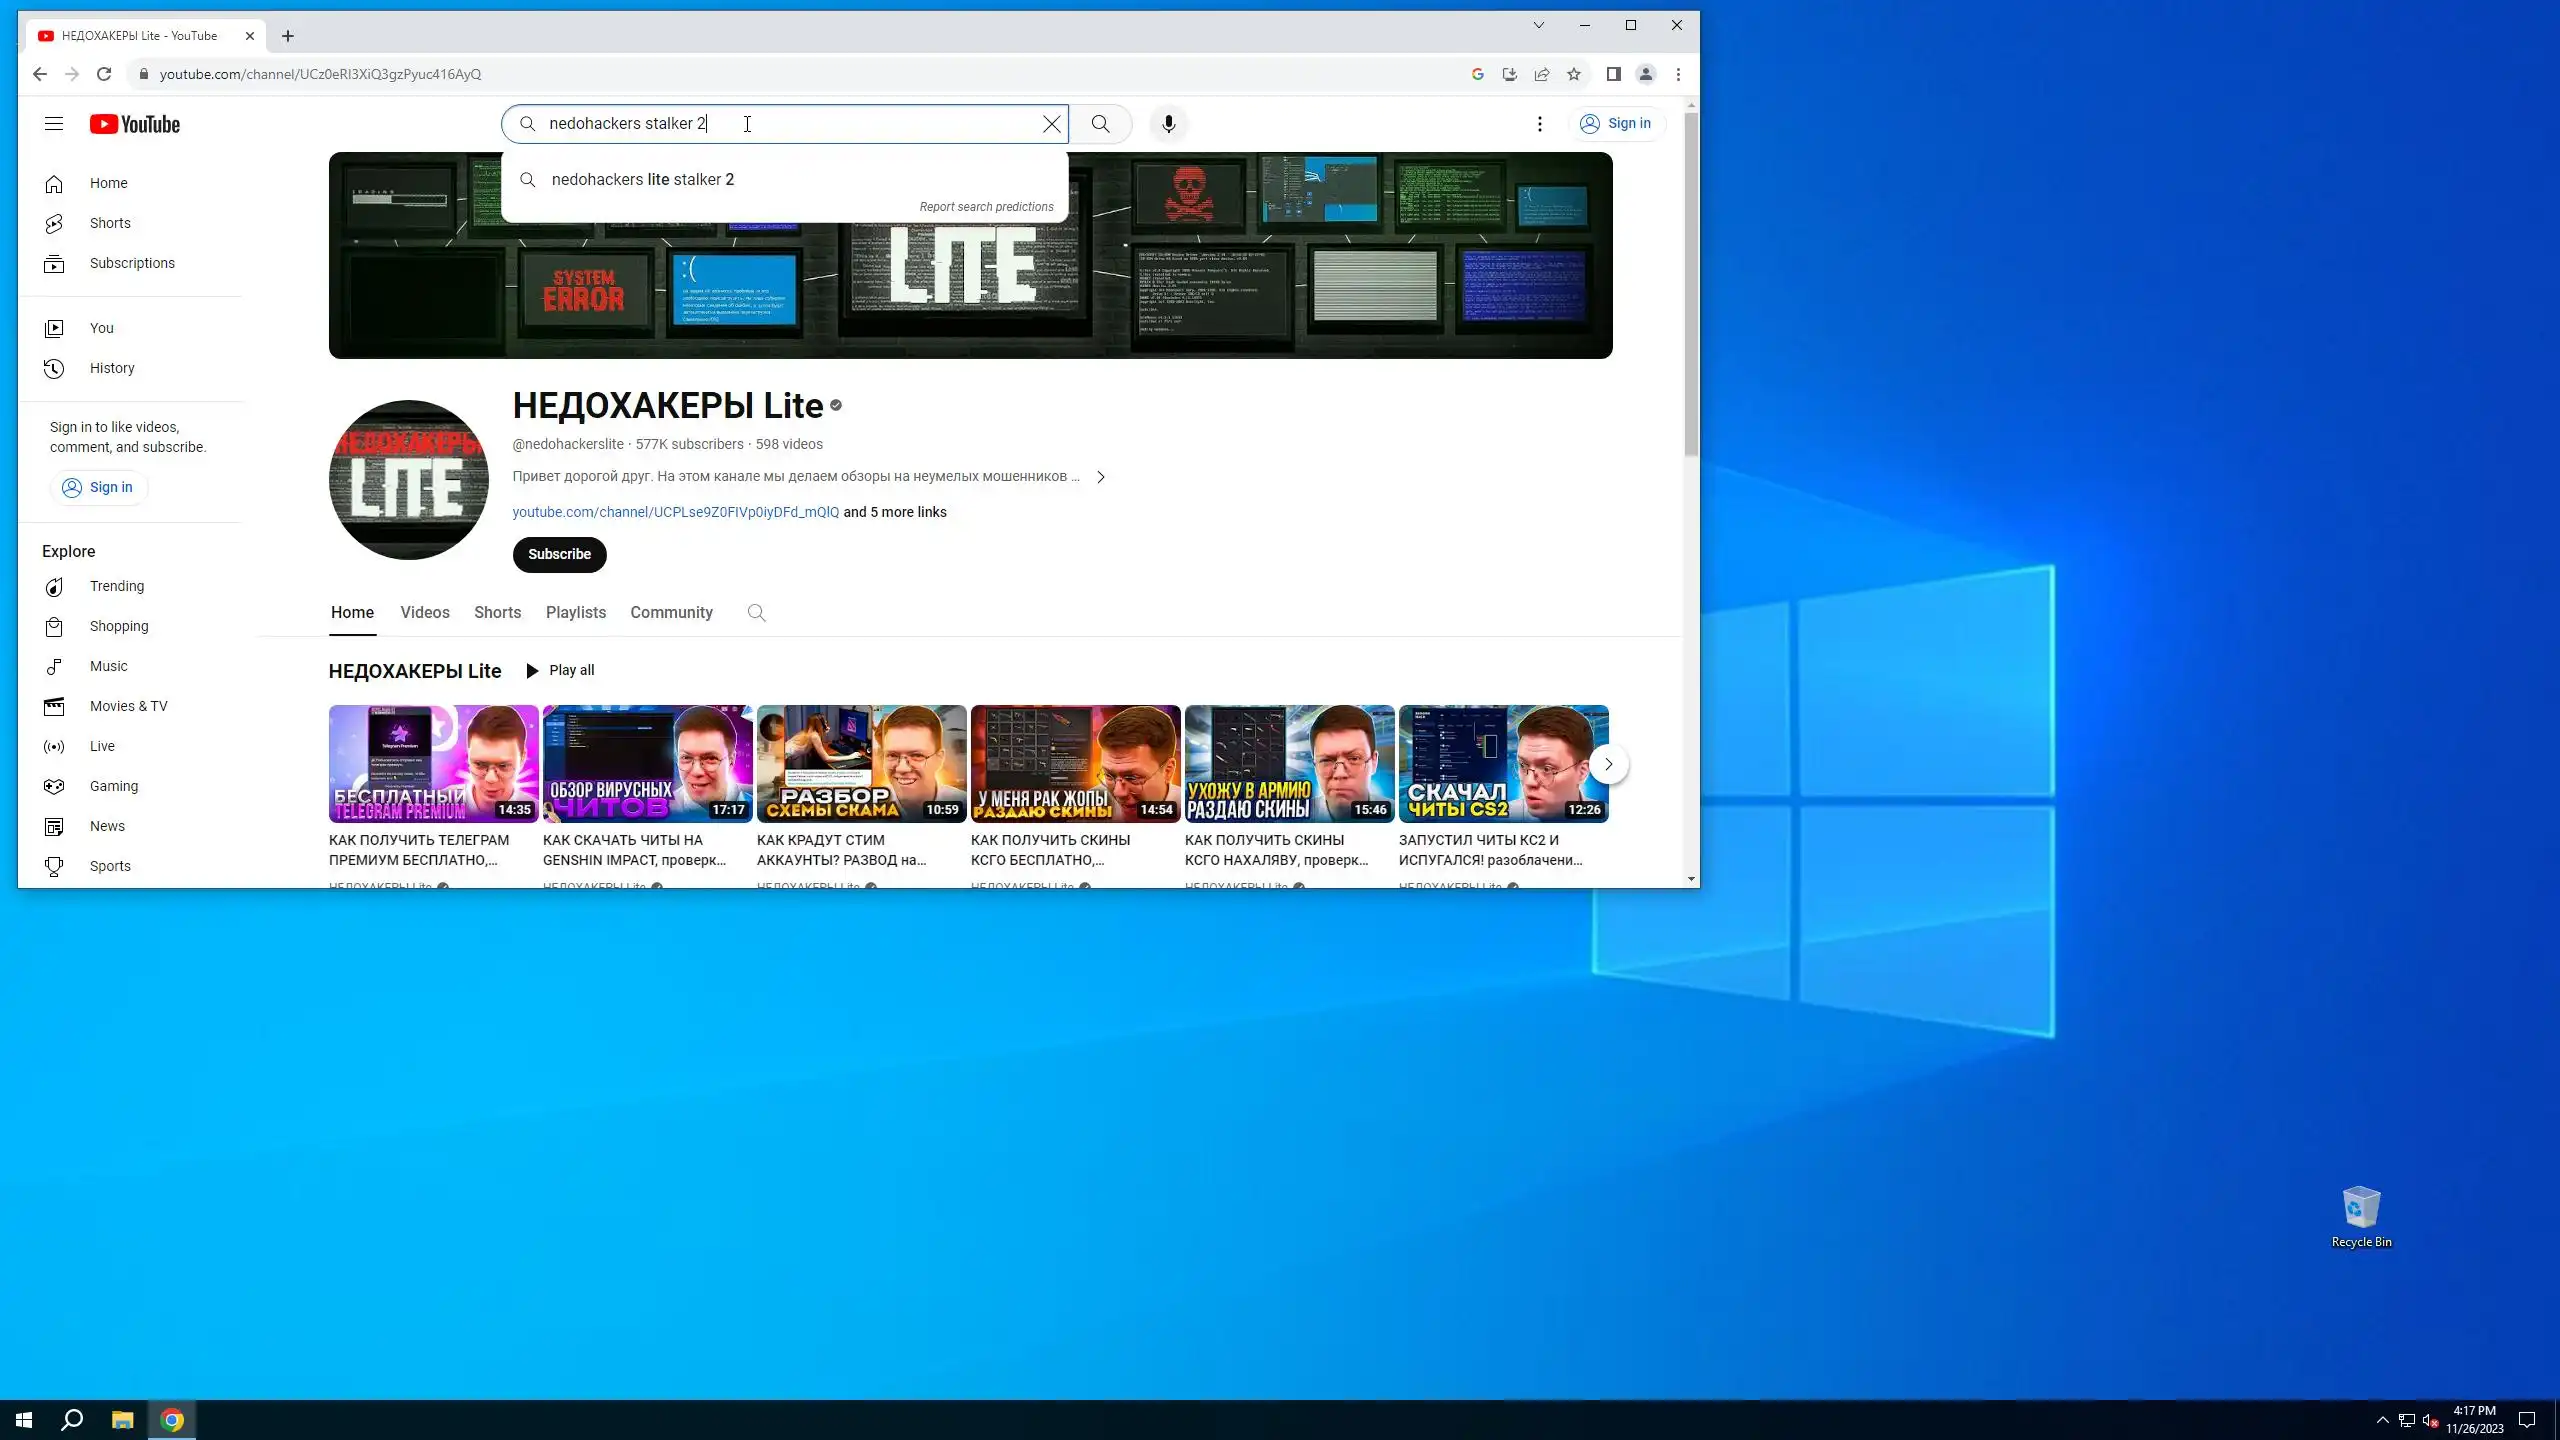The image size is (2560, 1440).
Task: Open Trending in Explore sidebar
Action: (x=116, y=586)
